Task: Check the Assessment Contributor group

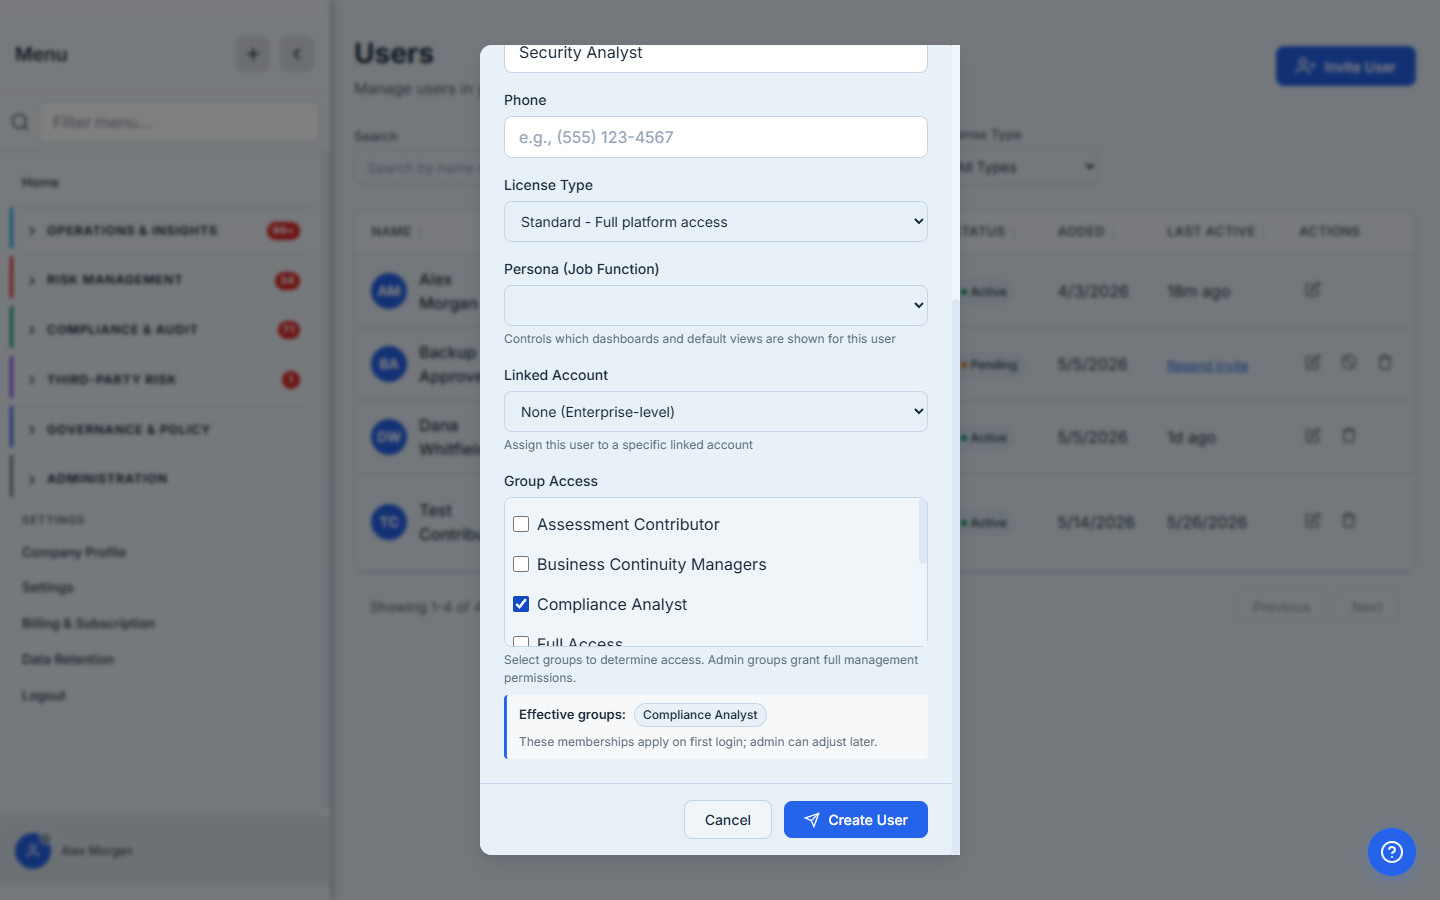Action: click(521, 524)
